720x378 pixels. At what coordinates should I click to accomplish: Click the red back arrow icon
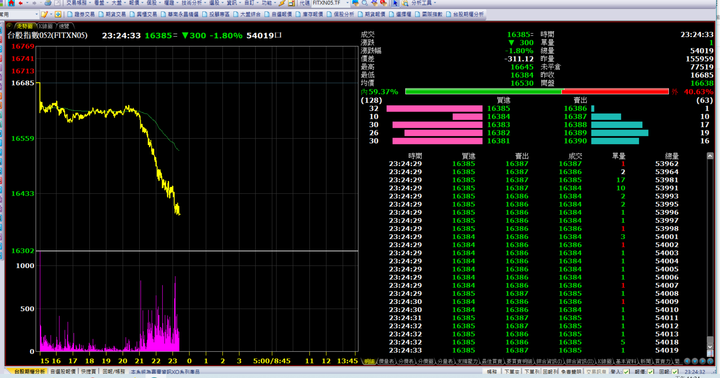pyautogui.click(x=21, y=3)
